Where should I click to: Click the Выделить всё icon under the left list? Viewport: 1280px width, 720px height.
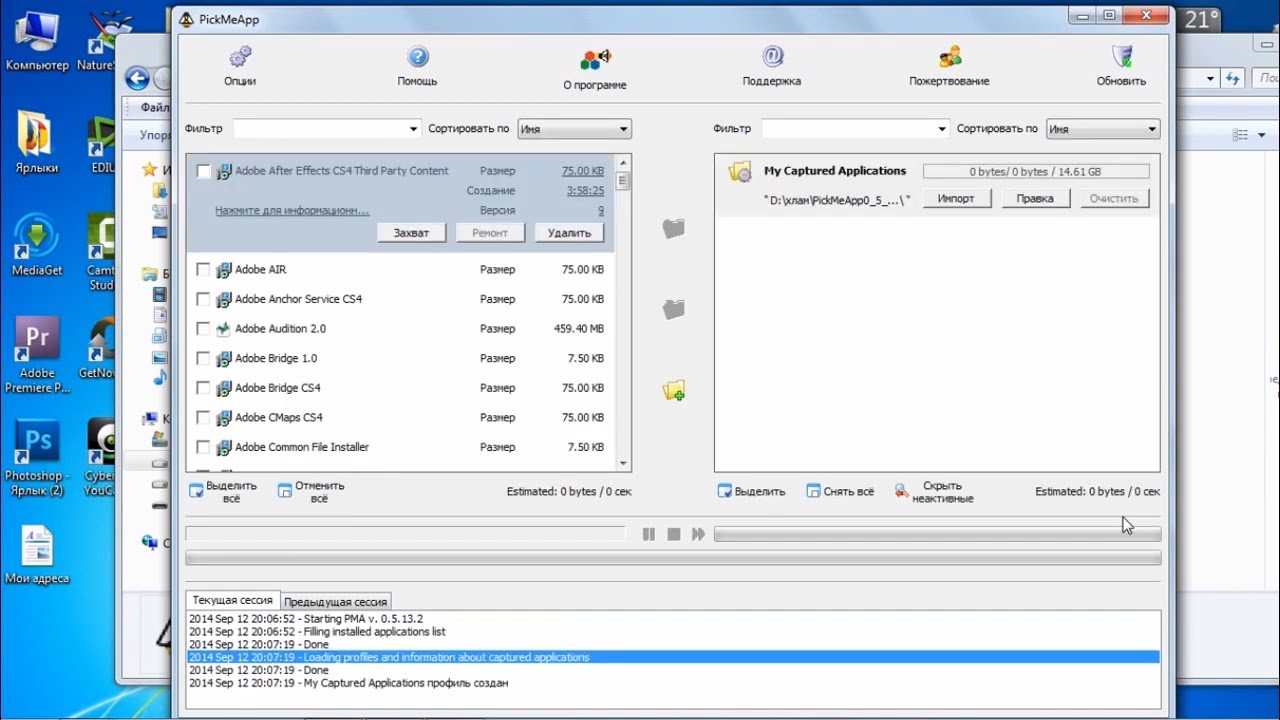click(x=197, y=491)
